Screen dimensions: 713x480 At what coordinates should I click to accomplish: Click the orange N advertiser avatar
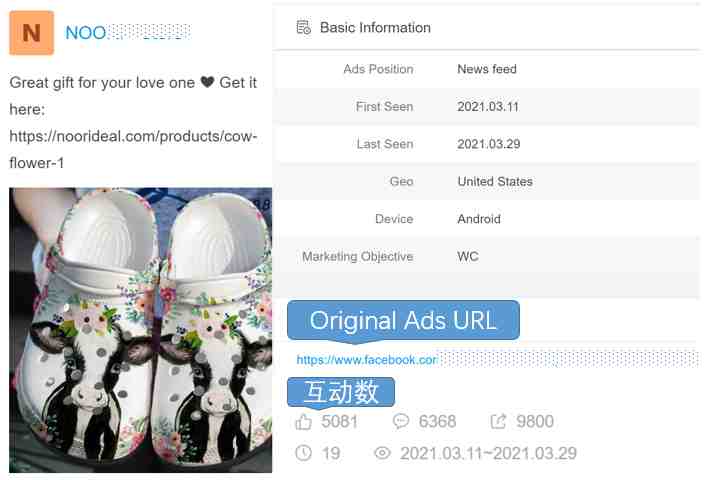point(31,33)
